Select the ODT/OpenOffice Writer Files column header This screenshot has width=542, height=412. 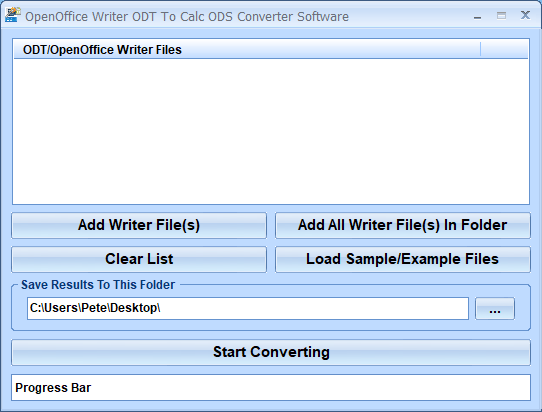tap(247, 50)
